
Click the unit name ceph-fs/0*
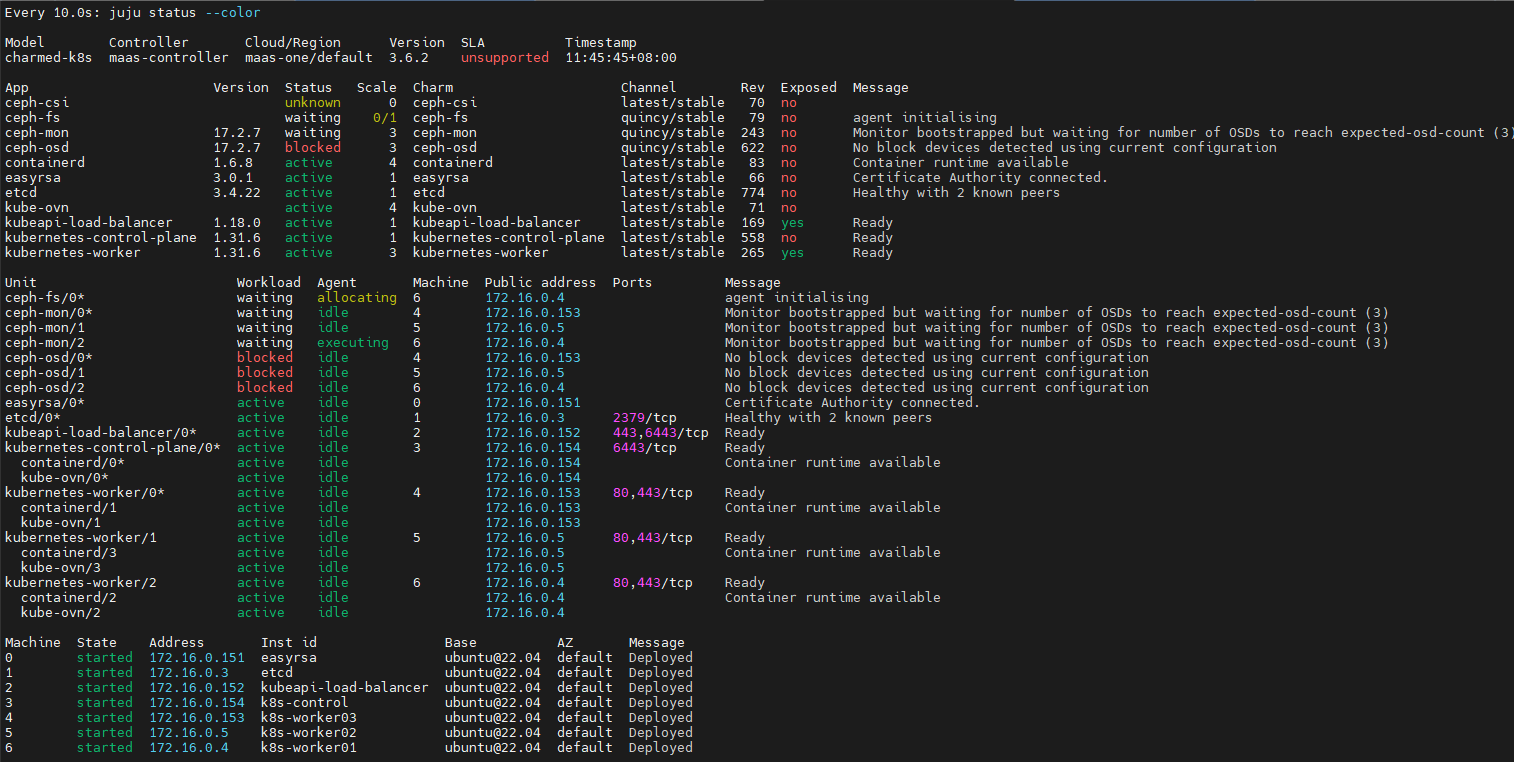click(x=45, y=297)
